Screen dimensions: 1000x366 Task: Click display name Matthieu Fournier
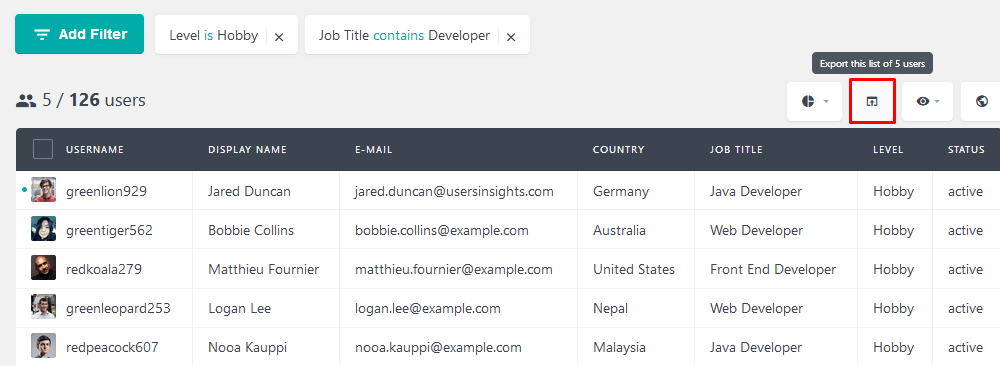pyautogui.click(x=263, y=269)
